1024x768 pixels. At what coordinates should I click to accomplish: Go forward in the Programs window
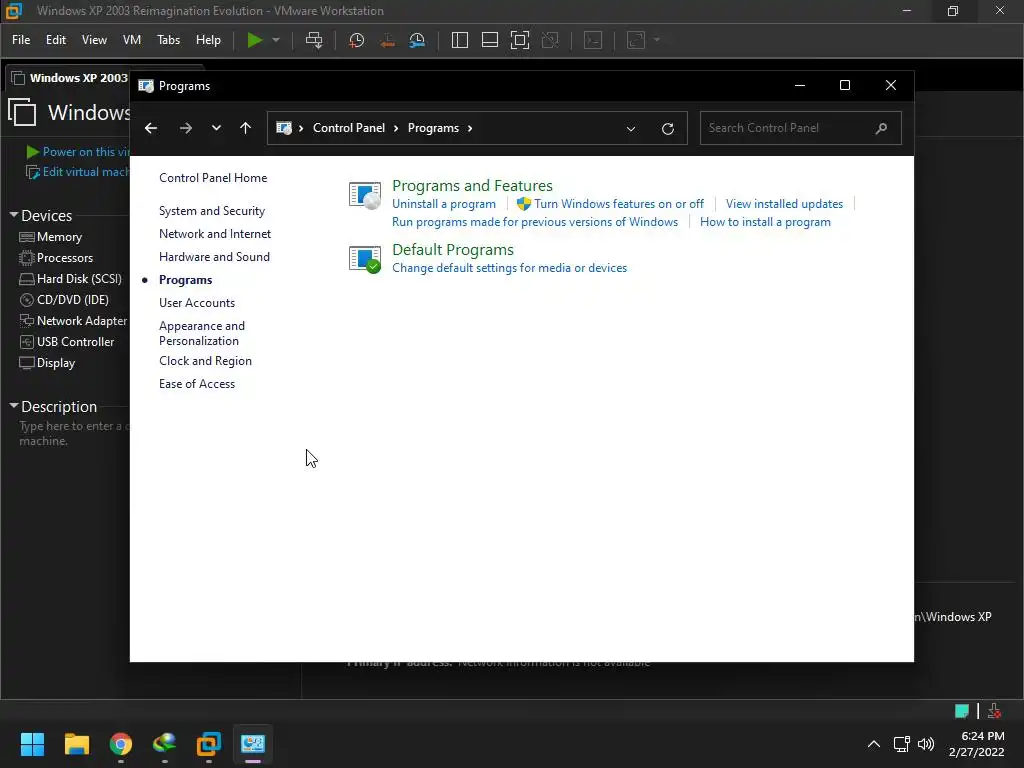pyautogui.click(x=185, y=128)
